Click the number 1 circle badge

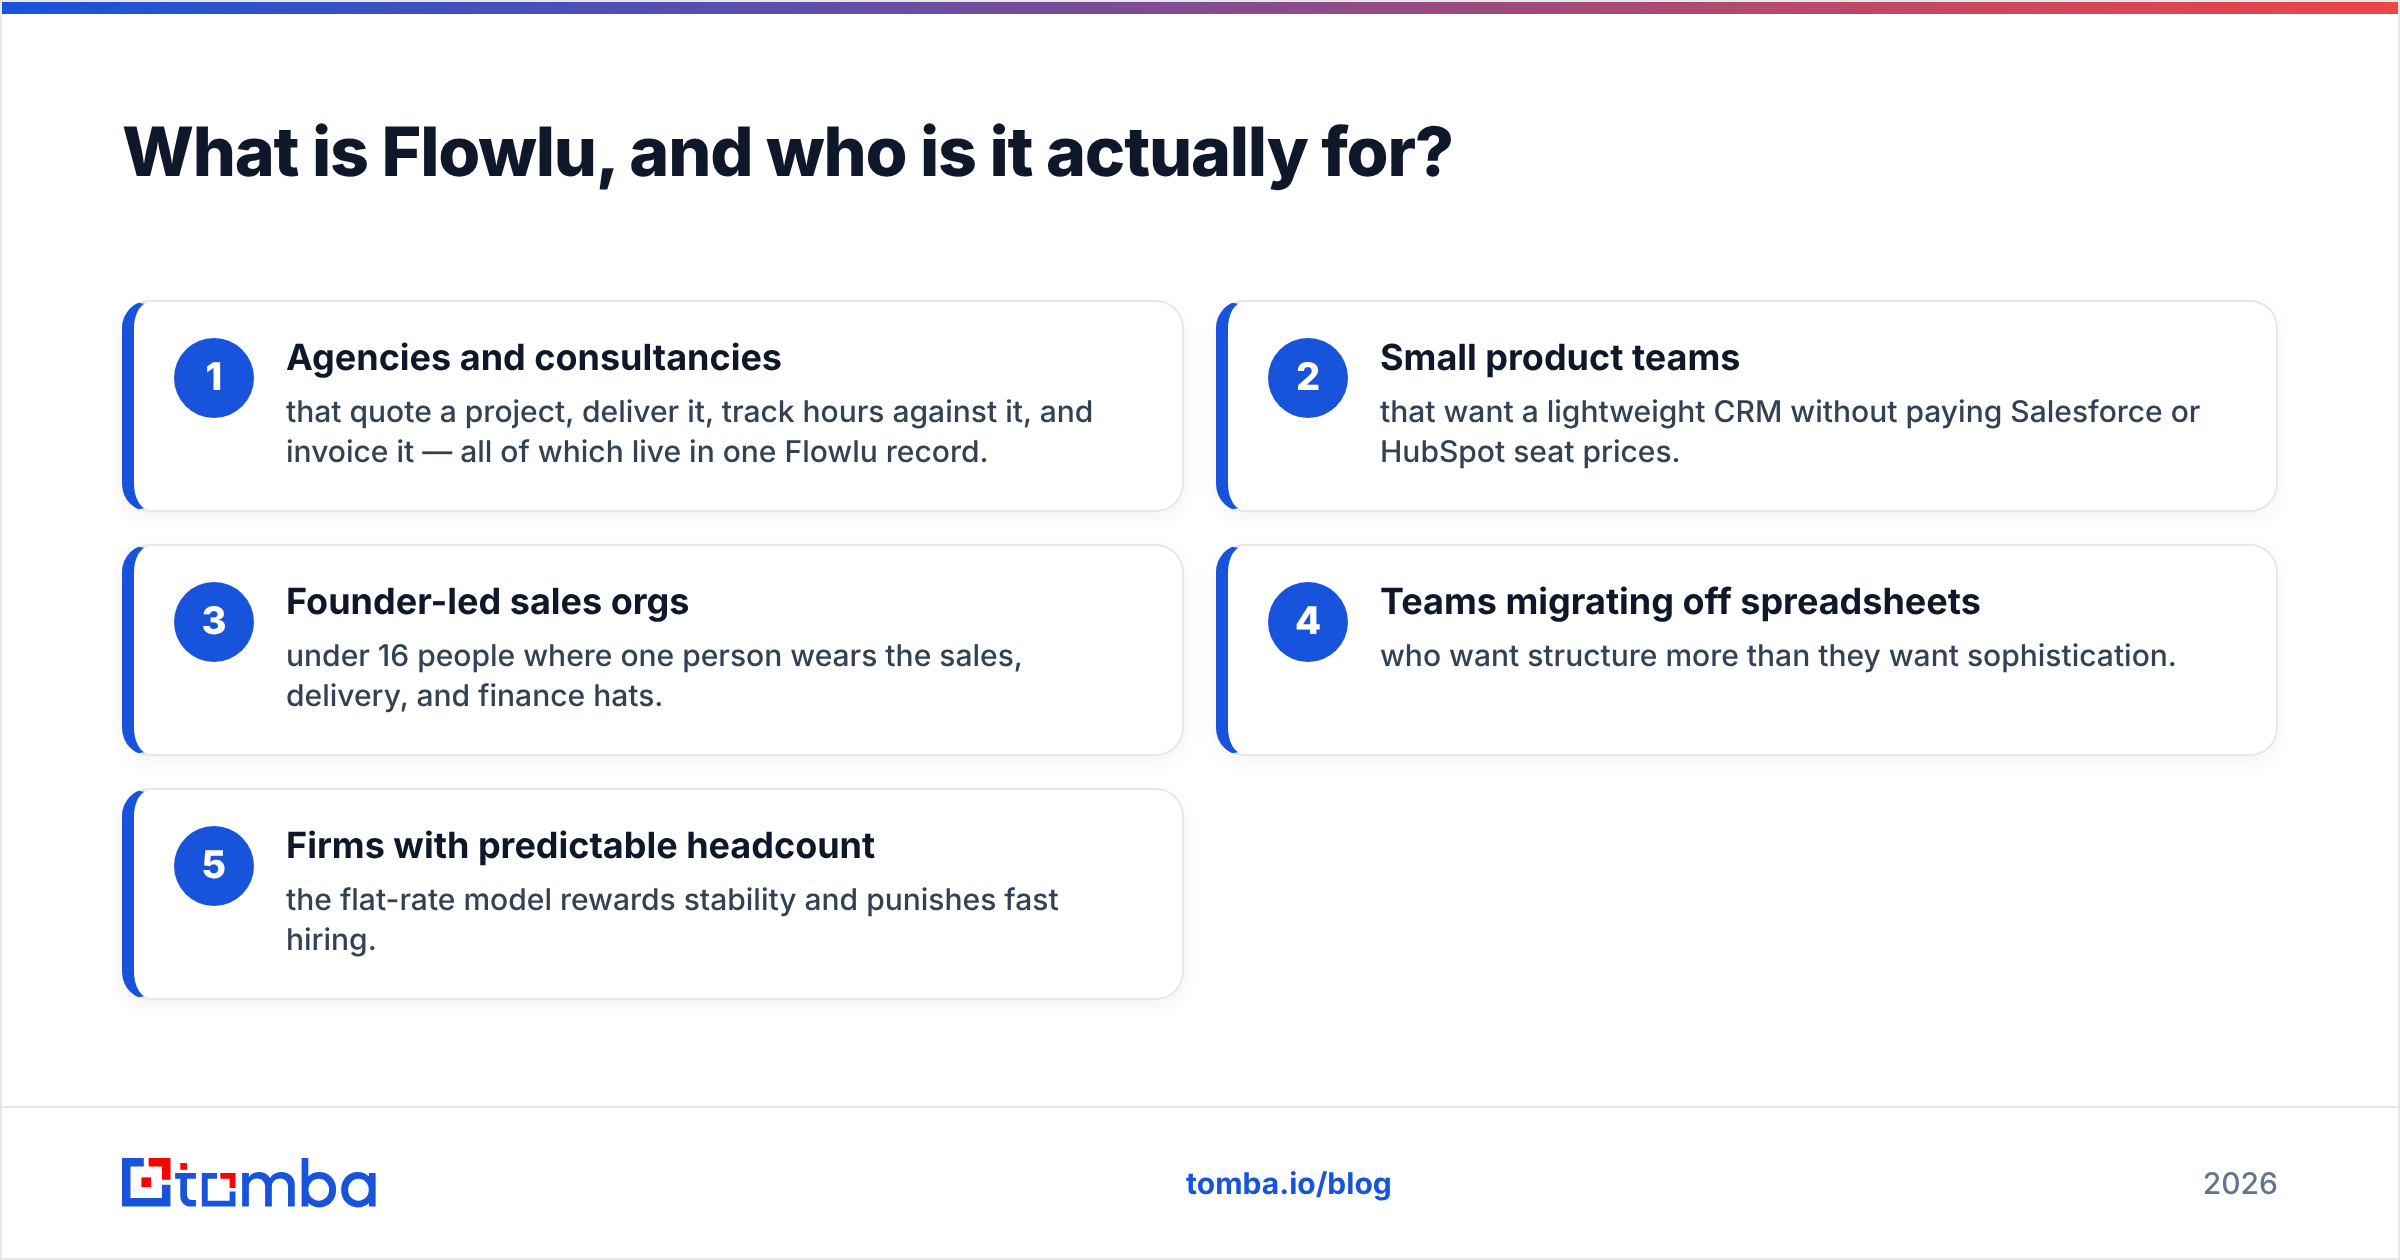click(214, 378)
